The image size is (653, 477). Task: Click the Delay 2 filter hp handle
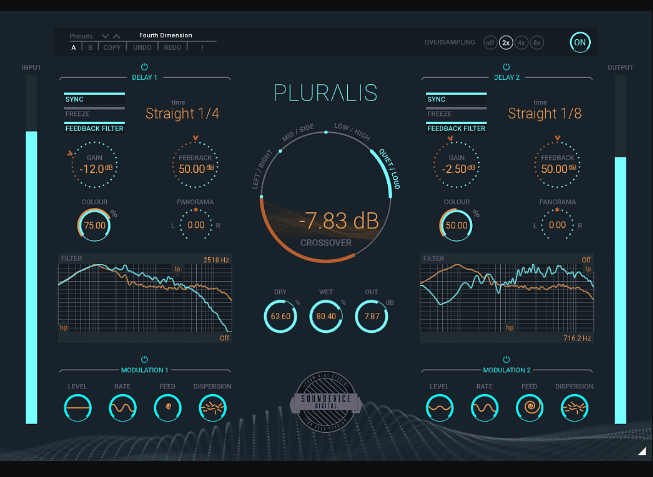point(509,327)
